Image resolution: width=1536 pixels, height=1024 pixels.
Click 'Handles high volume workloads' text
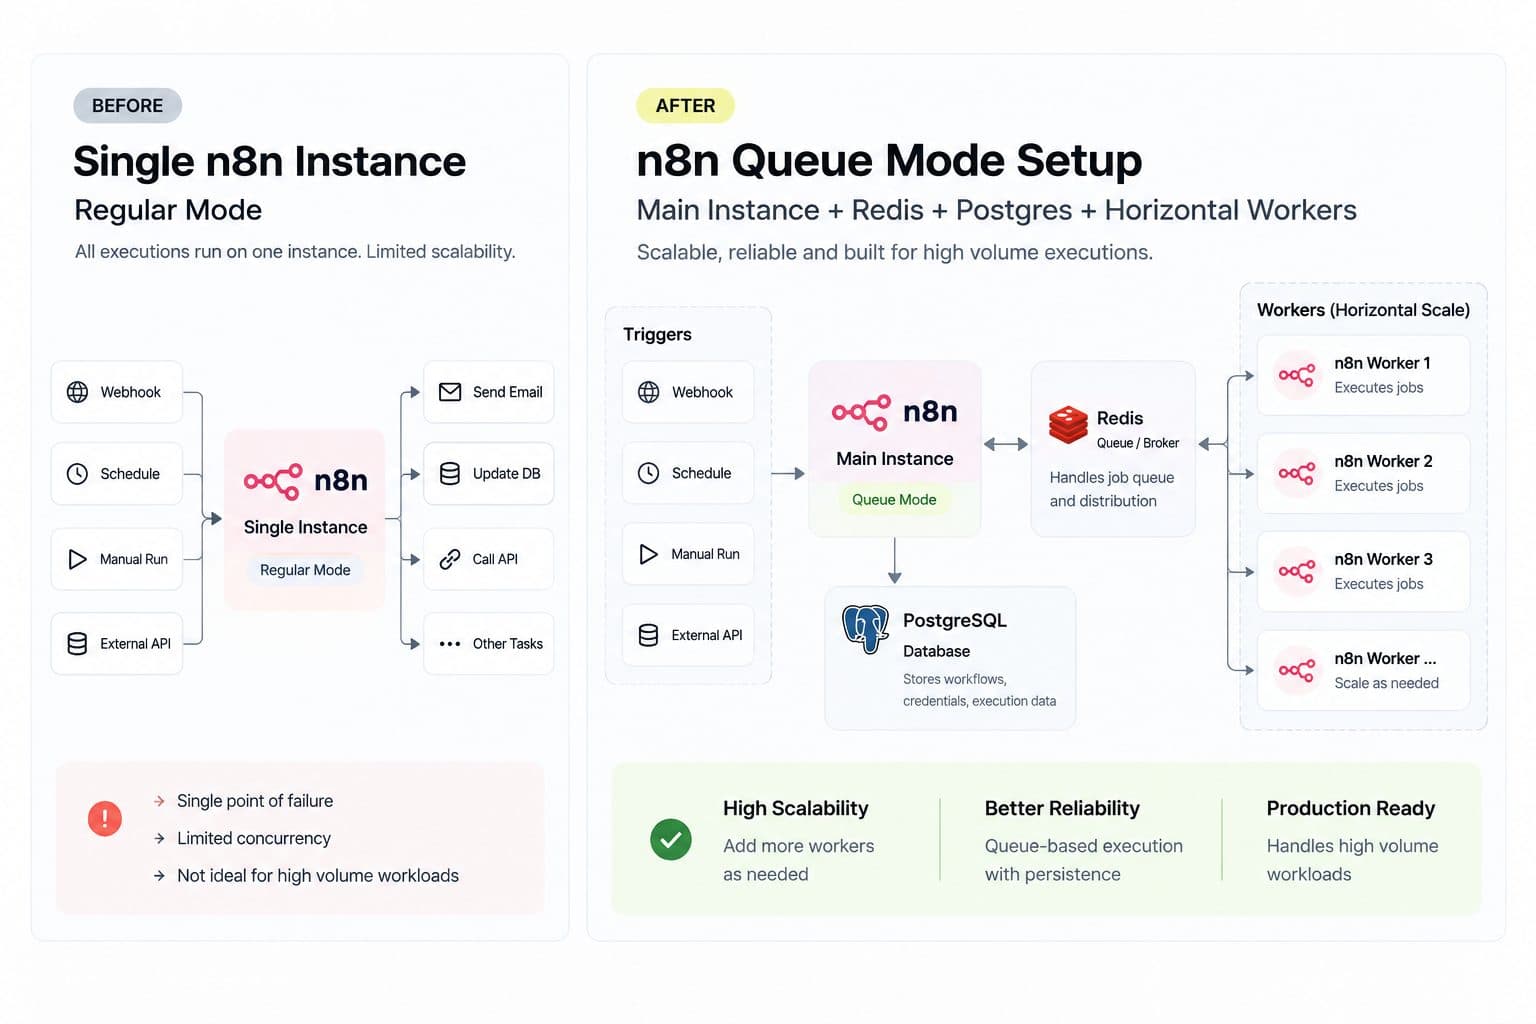click(1353, 860)
